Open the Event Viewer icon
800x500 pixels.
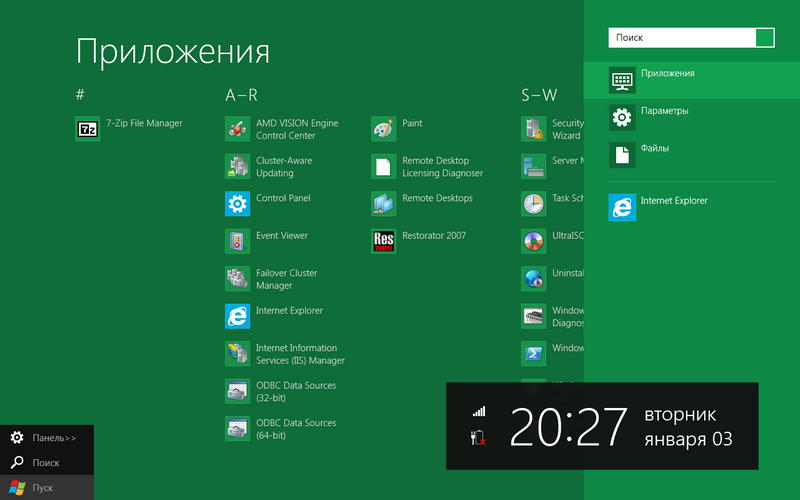click(237, 241)
